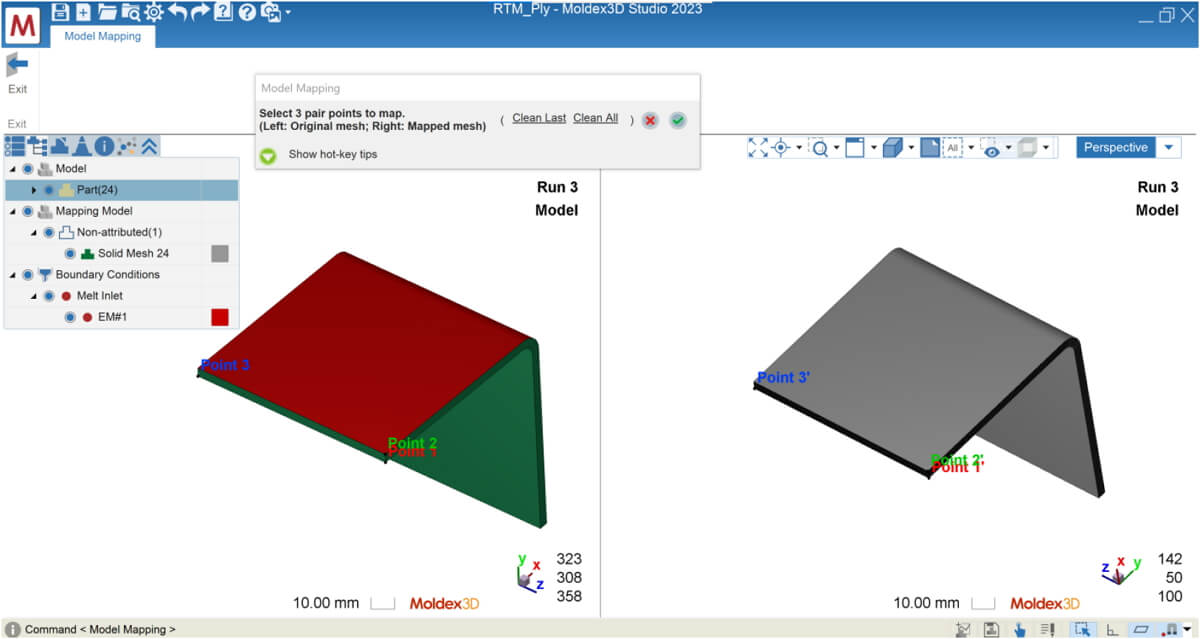Viewport: 1200px width, 639px height.
Task: Click the red M Moldex3D application logo
Action: (22, 24)
